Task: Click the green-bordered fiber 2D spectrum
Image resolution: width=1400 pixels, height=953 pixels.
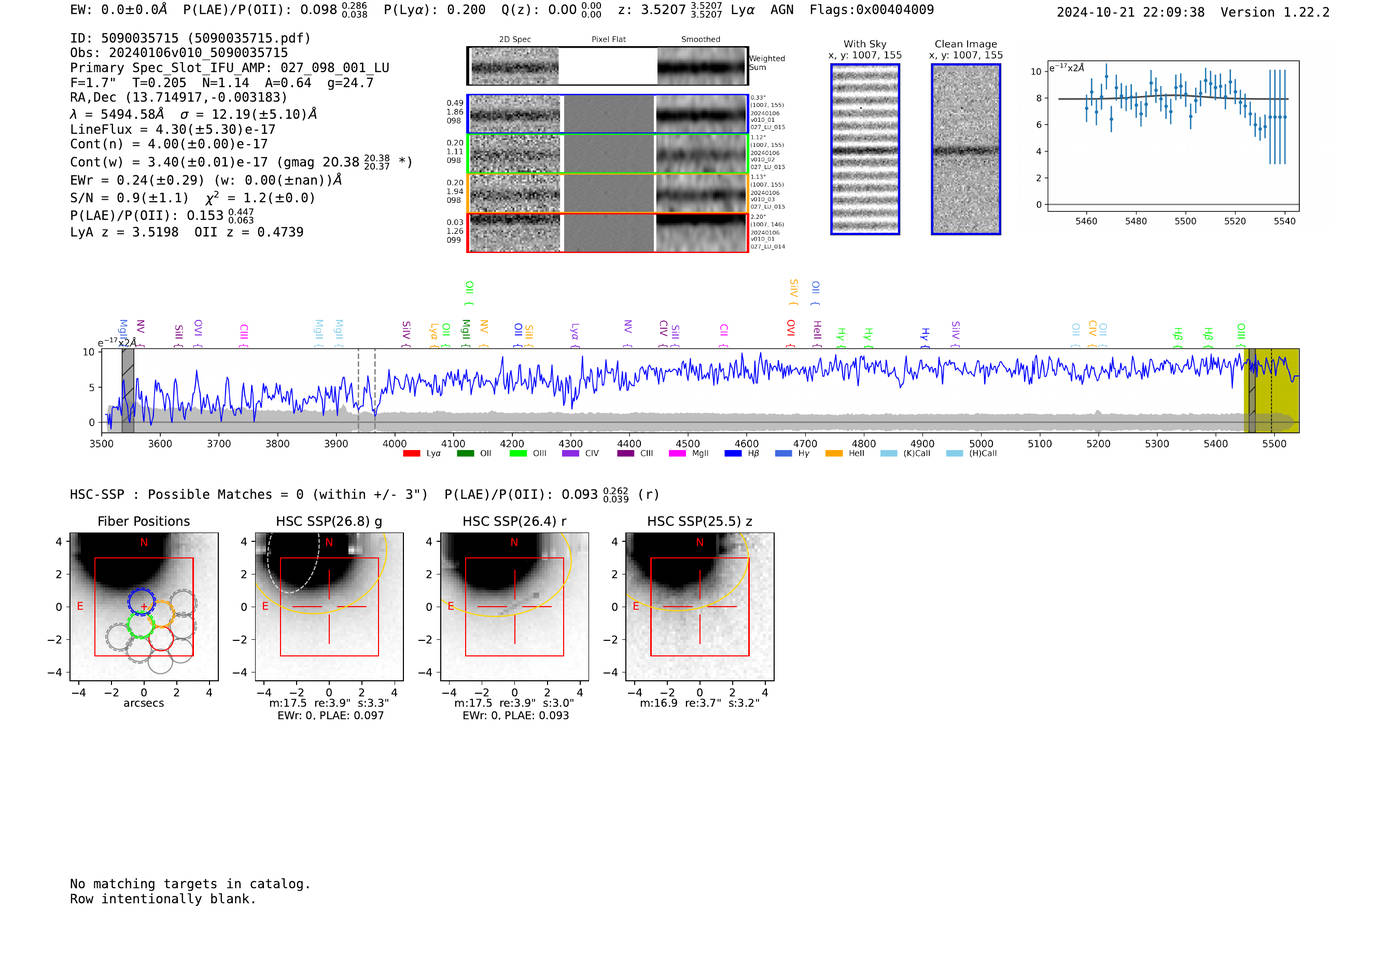Action: tap(608, 154)
